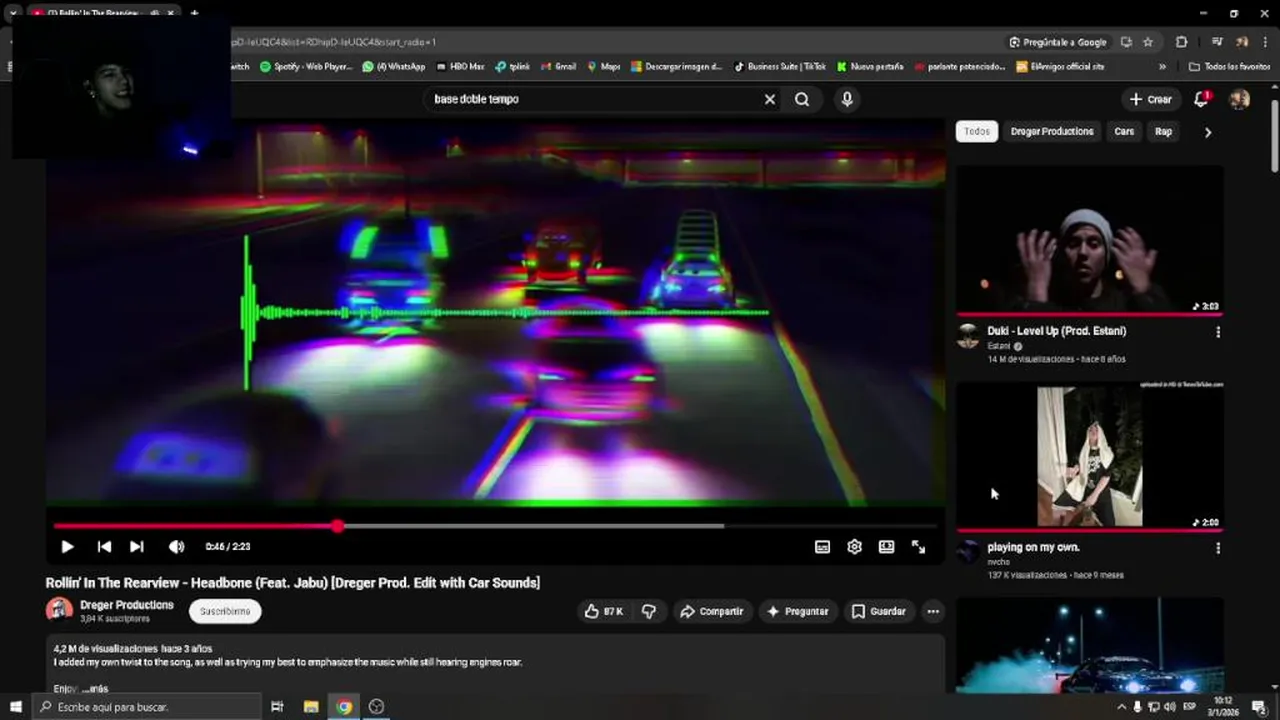Open the Maps bookmark
1280x720 pixels.
pyautogui.click(x=604, y=67)
